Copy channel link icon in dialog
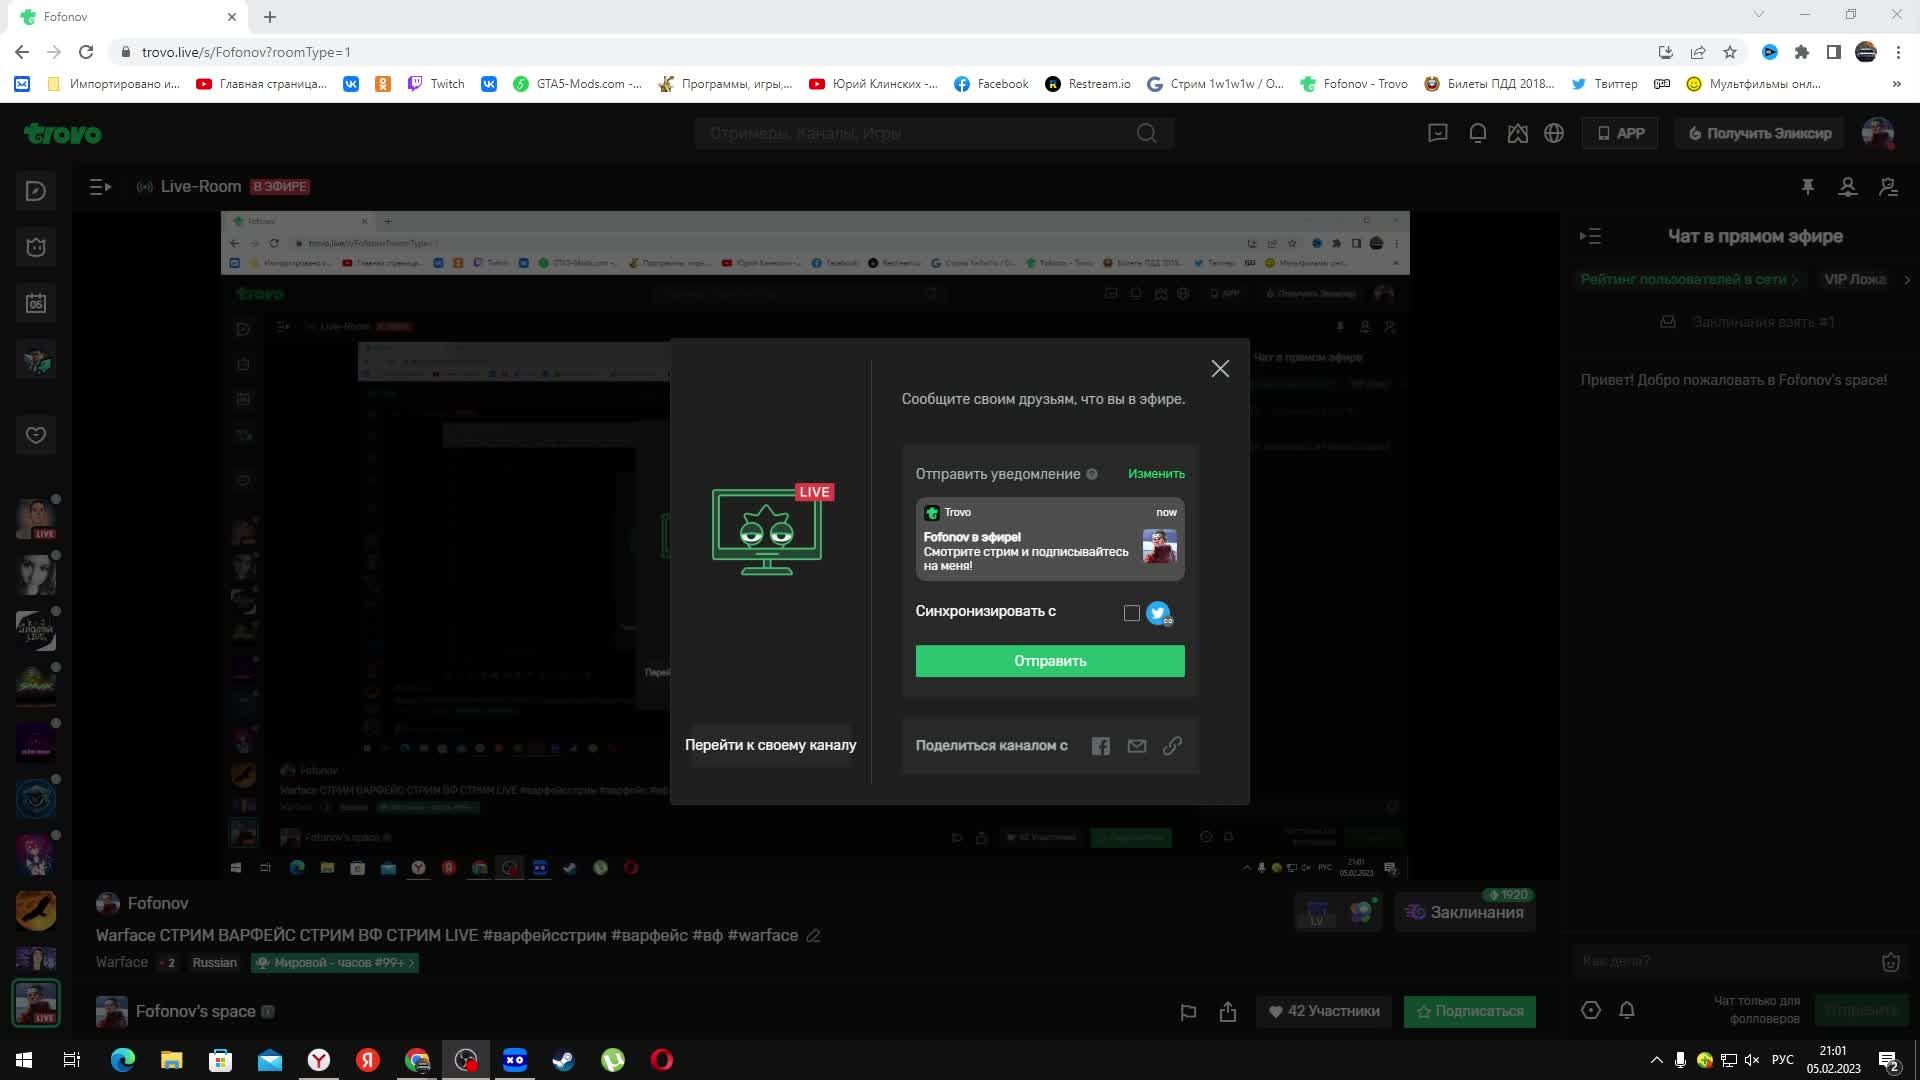 click(1172, 746)
